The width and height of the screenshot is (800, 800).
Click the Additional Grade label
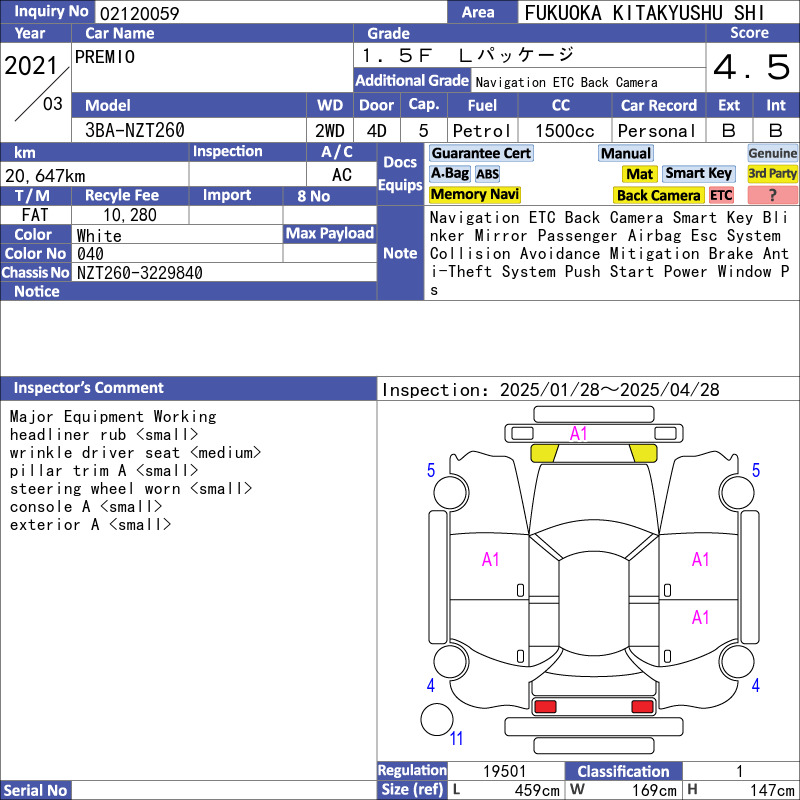[x=412, y=81]
